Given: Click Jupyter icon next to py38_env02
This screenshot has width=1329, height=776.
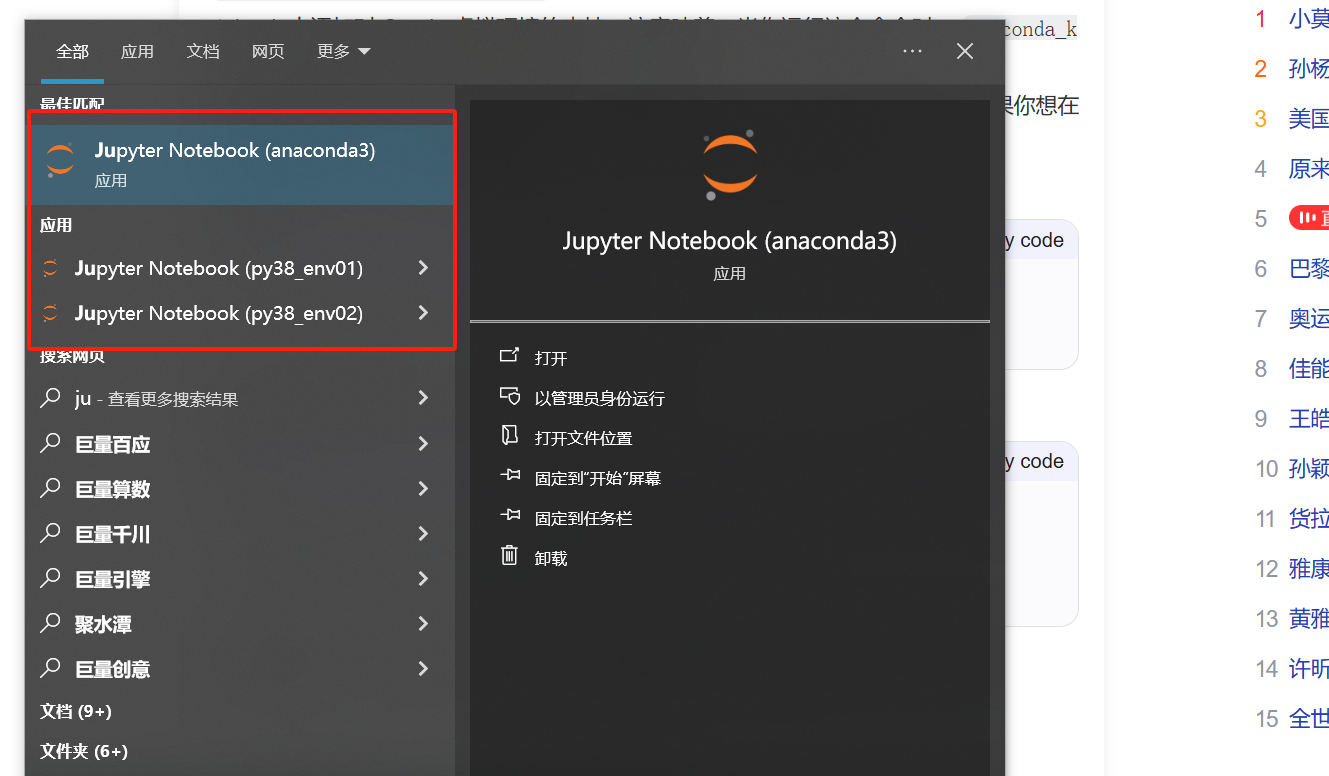Looking at the screenshot, I should coord(50,313).
